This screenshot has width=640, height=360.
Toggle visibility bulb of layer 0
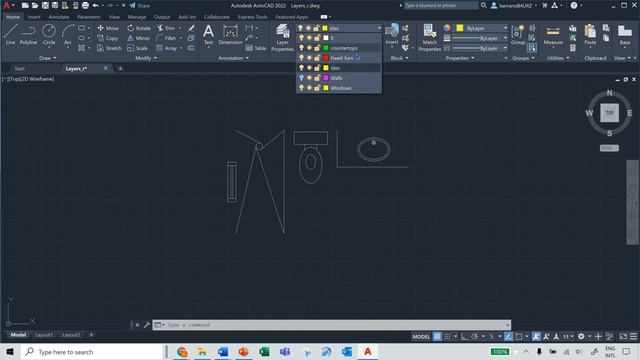pyautogui.click(x=301, y=38)
